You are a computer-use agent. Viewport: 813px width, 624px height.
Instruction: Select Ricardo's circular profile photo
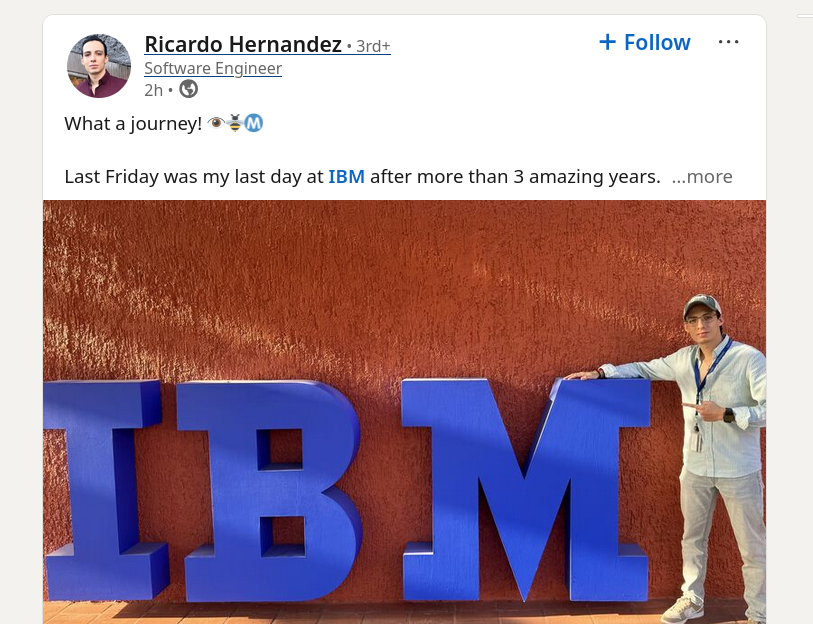[x=98, y=65]
